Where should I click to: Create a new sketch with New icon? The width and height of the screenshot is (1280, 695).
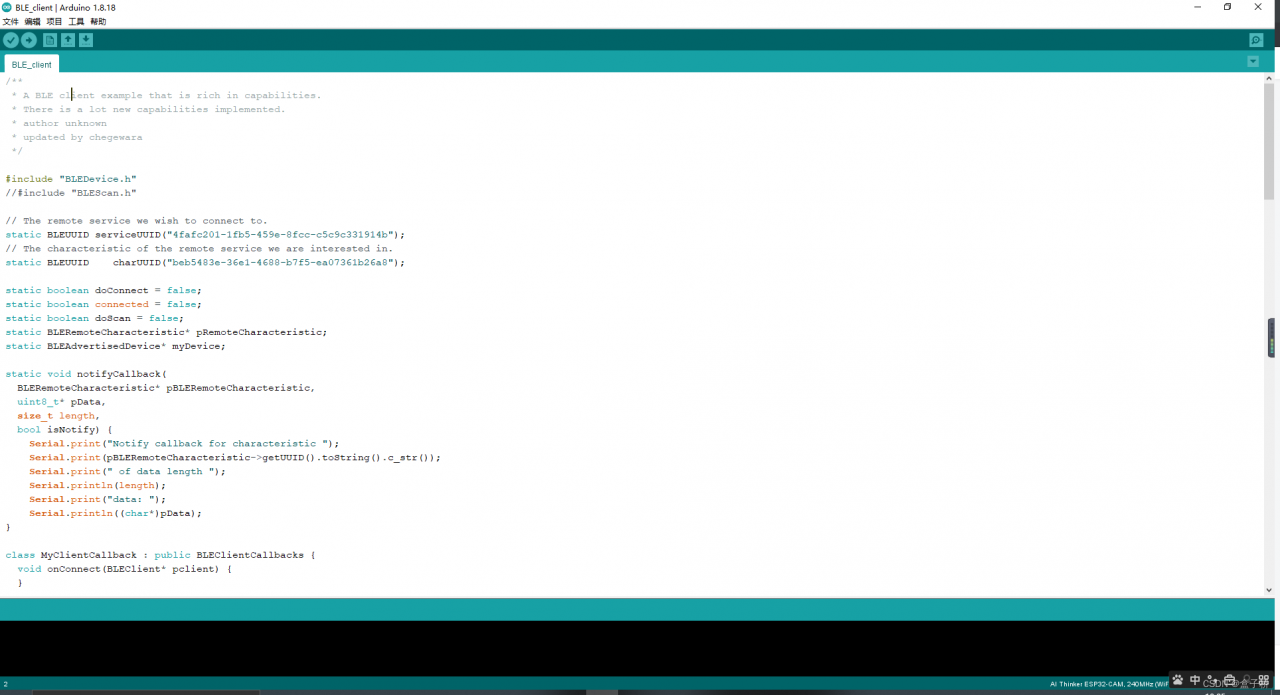pyautogui.click(x=50, y=40)
